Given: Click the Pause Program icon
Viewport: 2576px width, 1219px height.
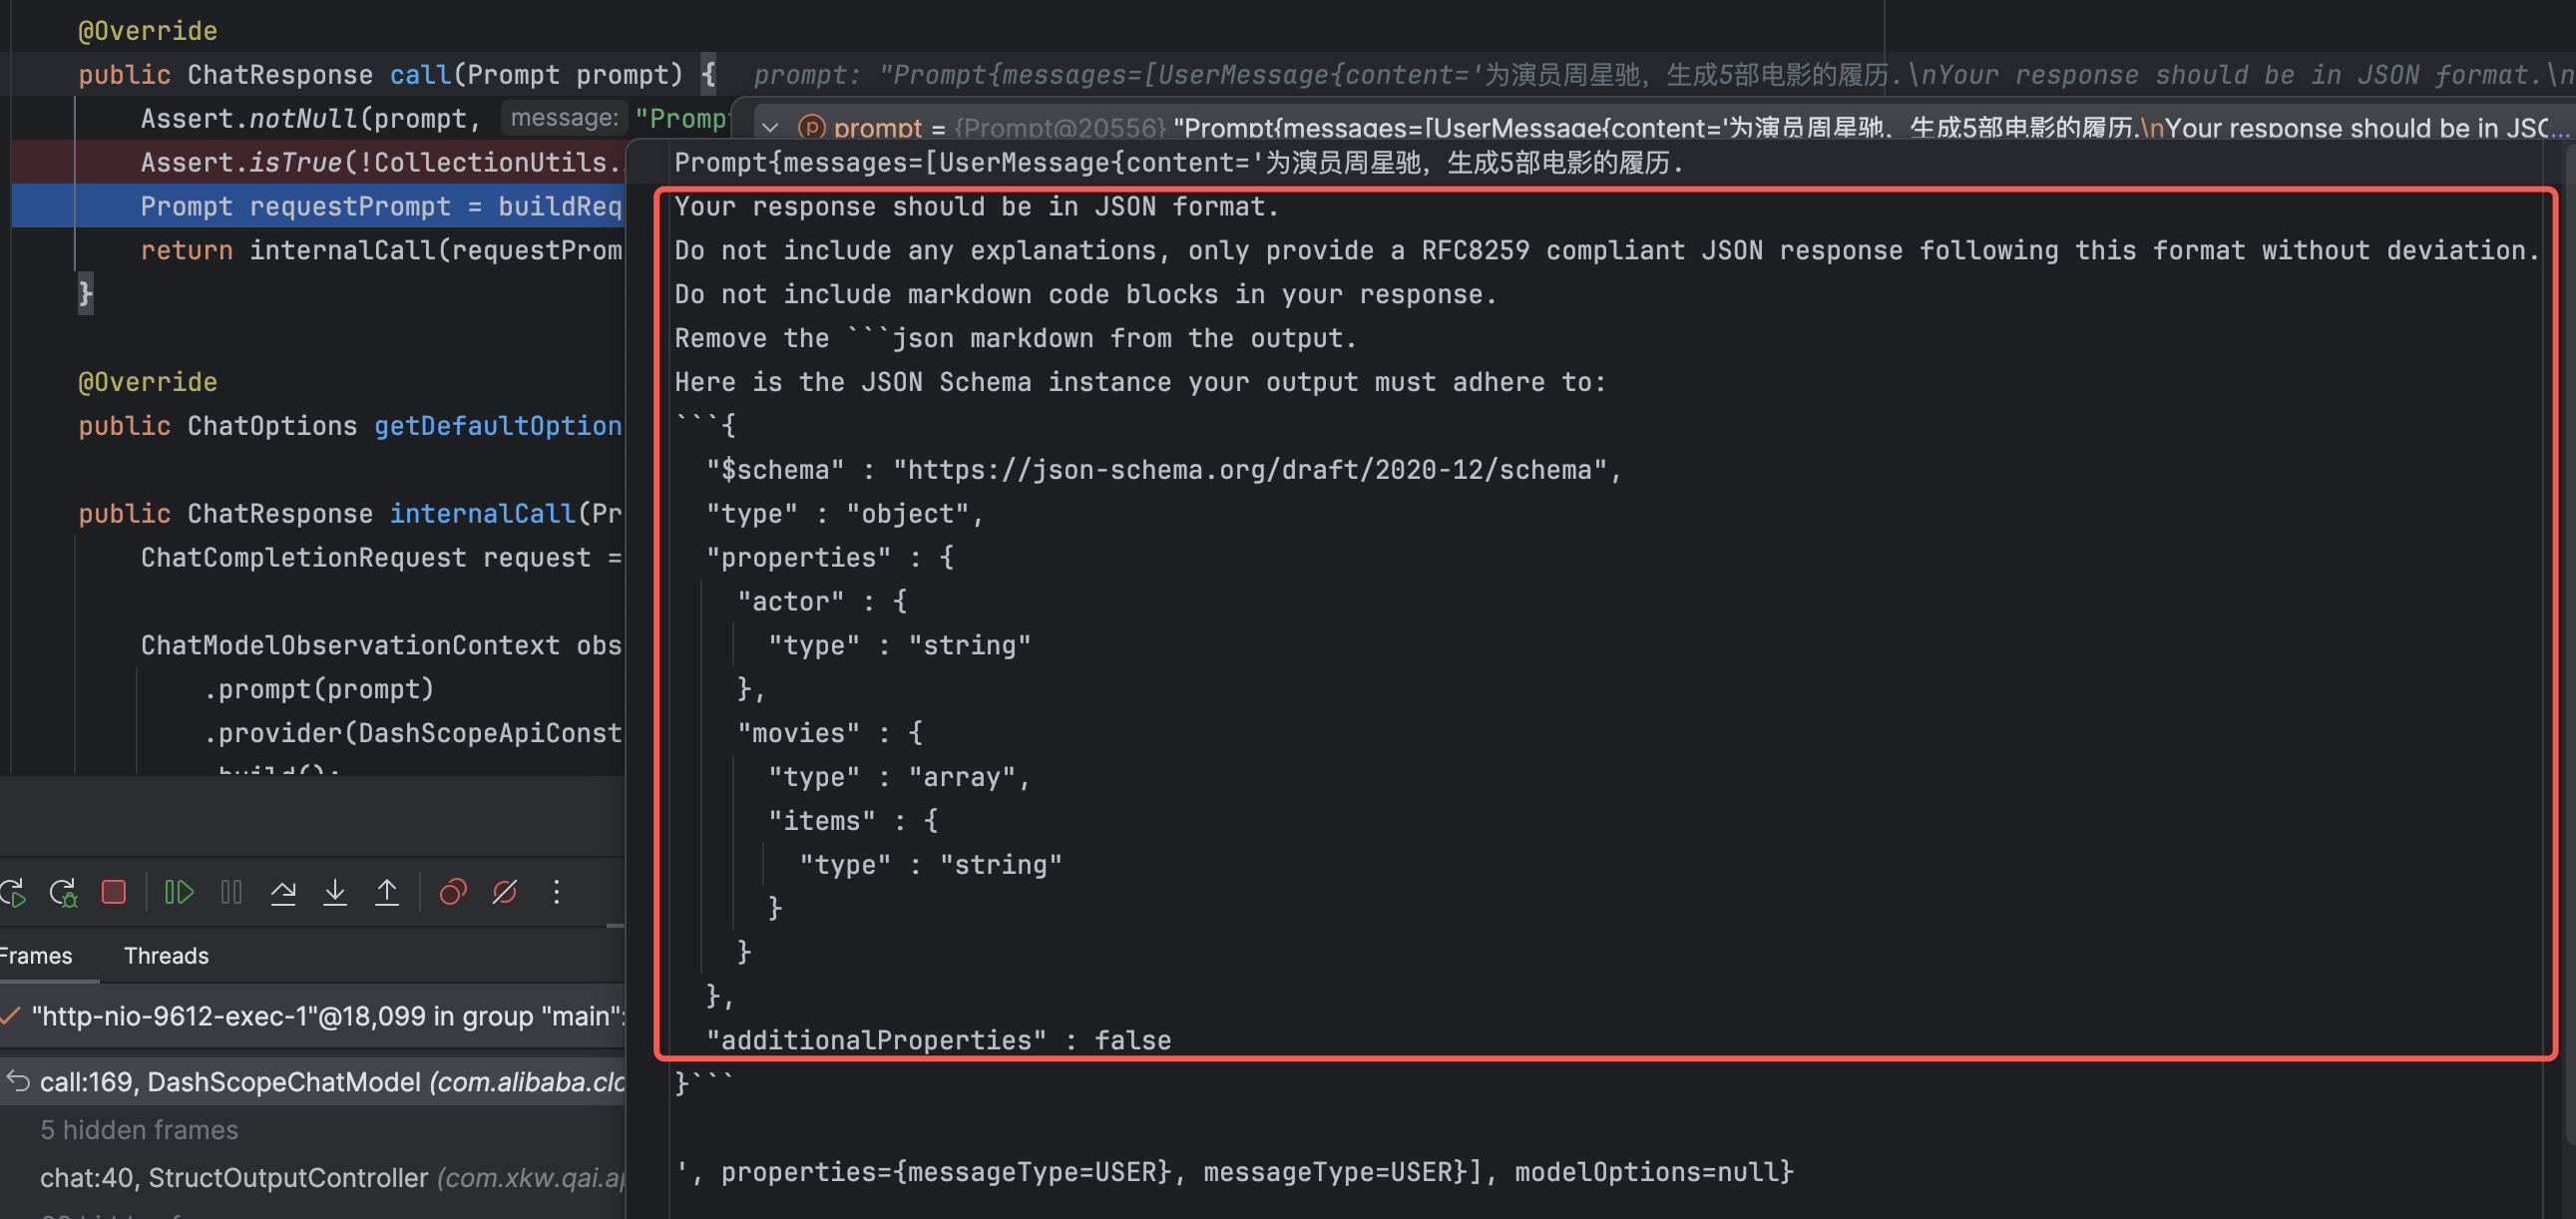Looking at the screenshot, I should [231, 891].
